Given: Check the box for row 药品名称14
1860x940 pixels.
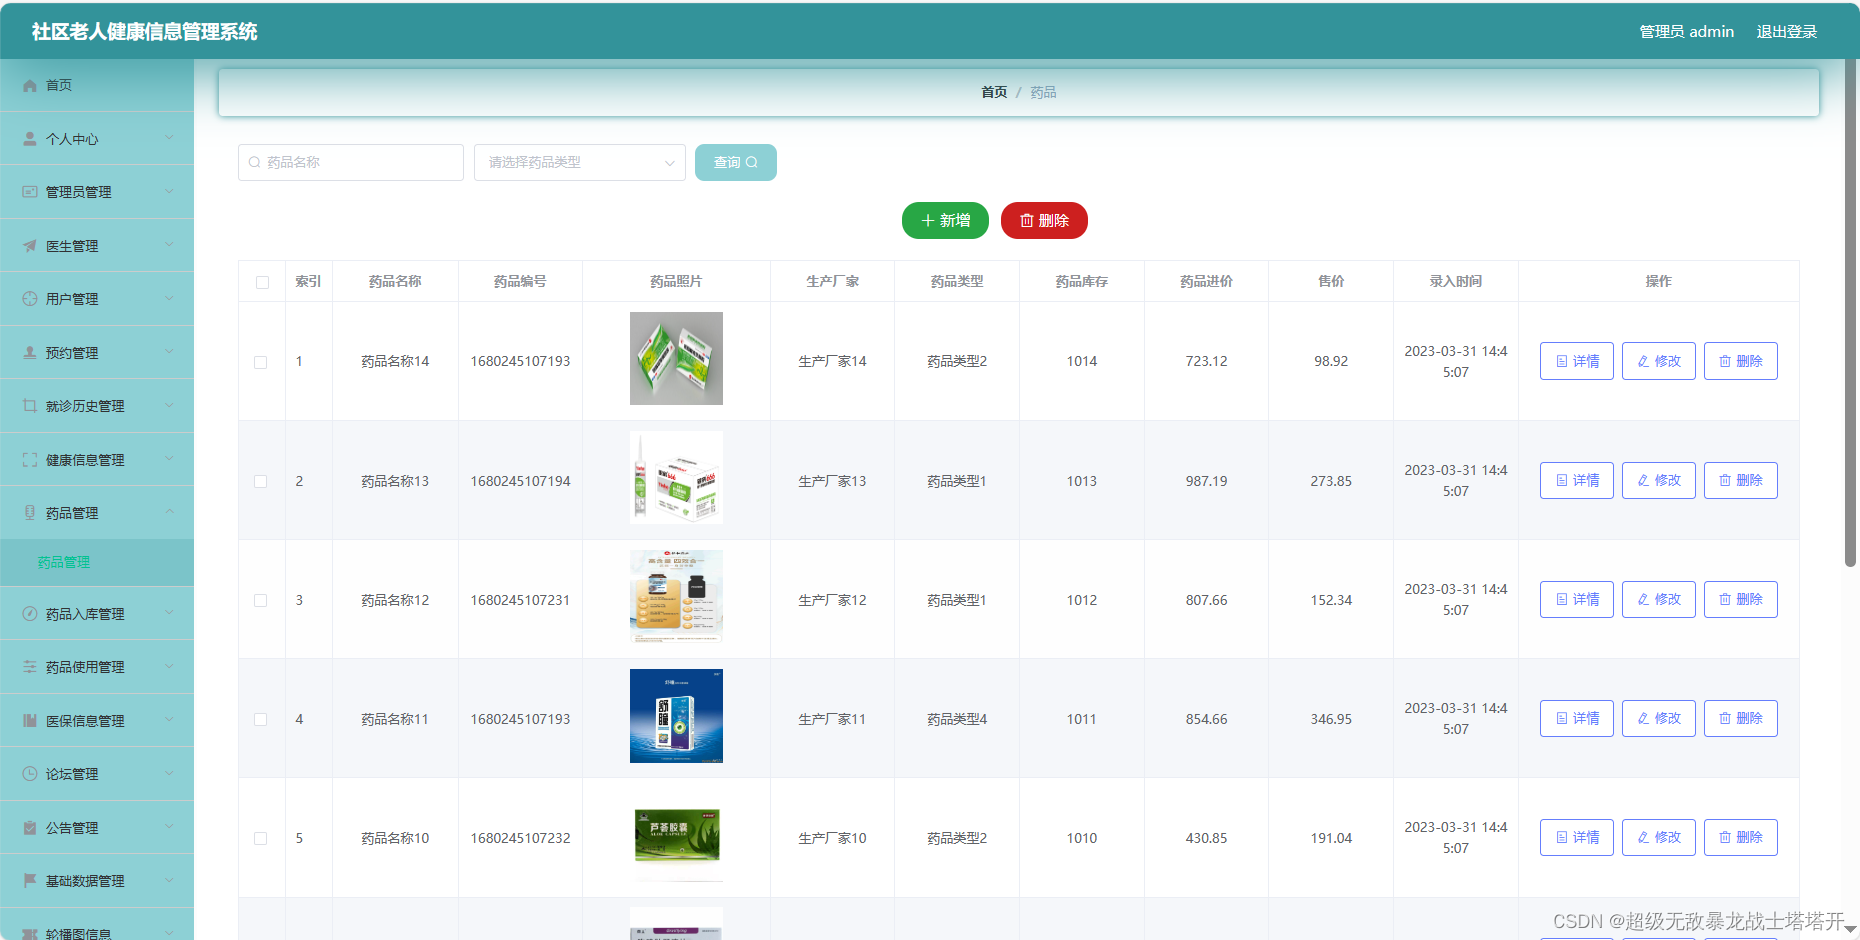Looking at the screenshot, I should [261, 362].
